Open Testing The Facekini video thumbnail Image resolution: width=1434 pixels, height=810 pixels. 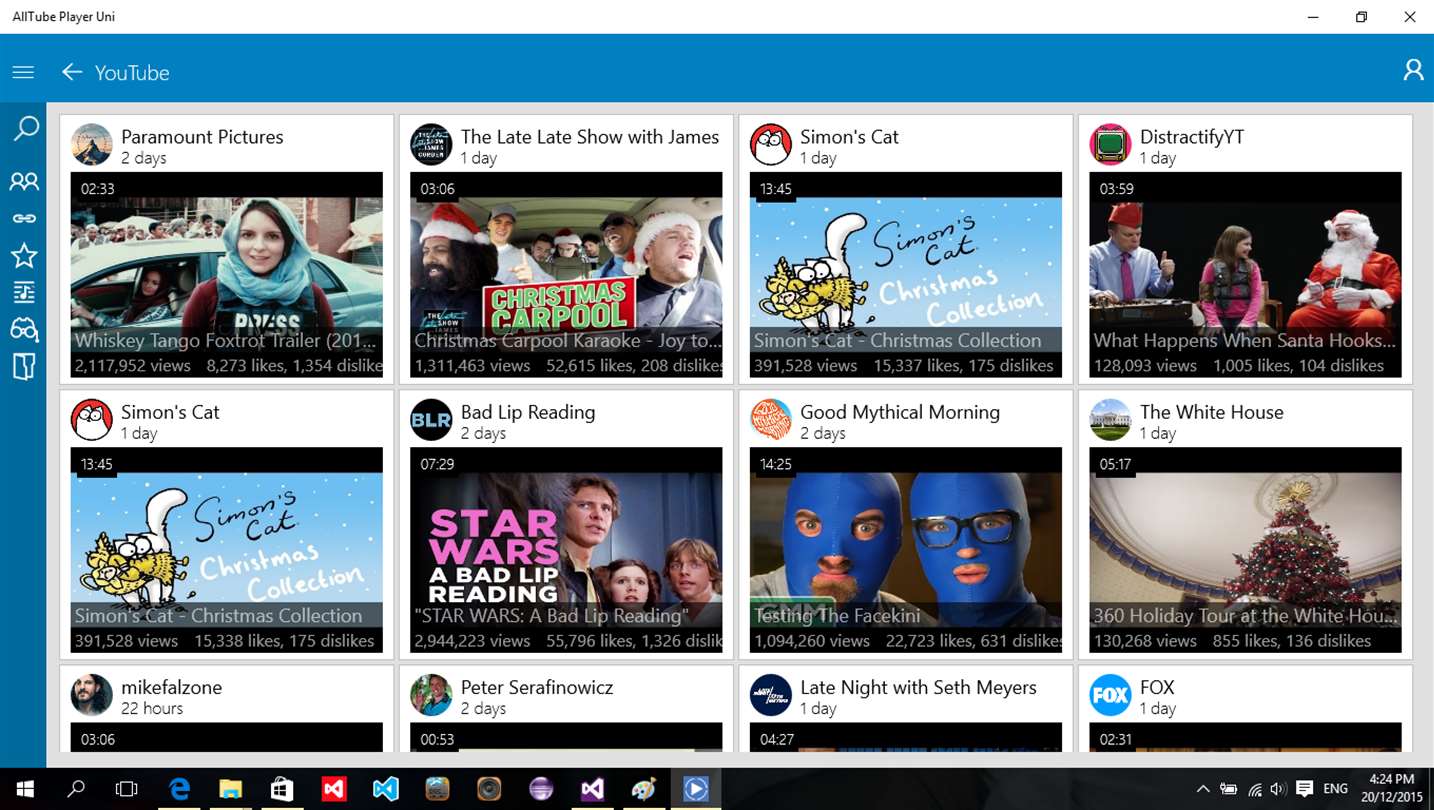tap(906, 550)
